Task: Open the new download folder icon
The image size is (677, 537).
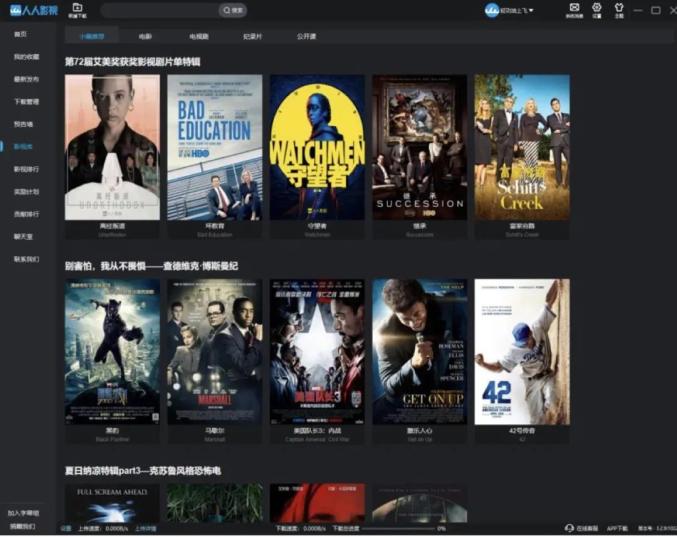Action: [x=77, y=8]
